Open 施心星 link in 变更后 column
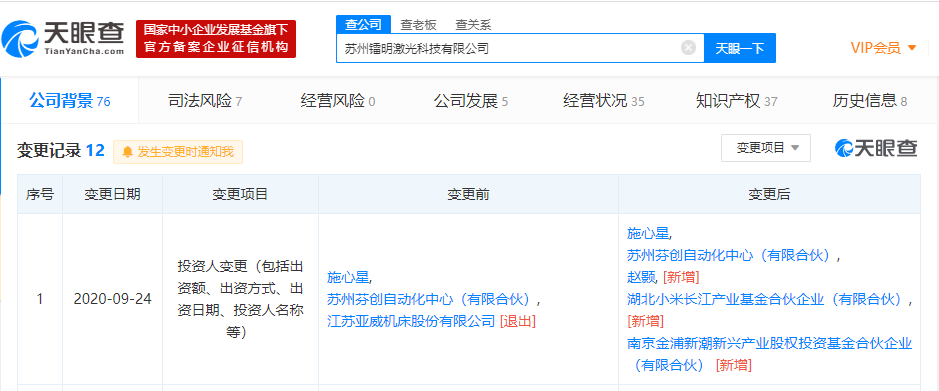This screenshot has width=939, height=391. 649,233
